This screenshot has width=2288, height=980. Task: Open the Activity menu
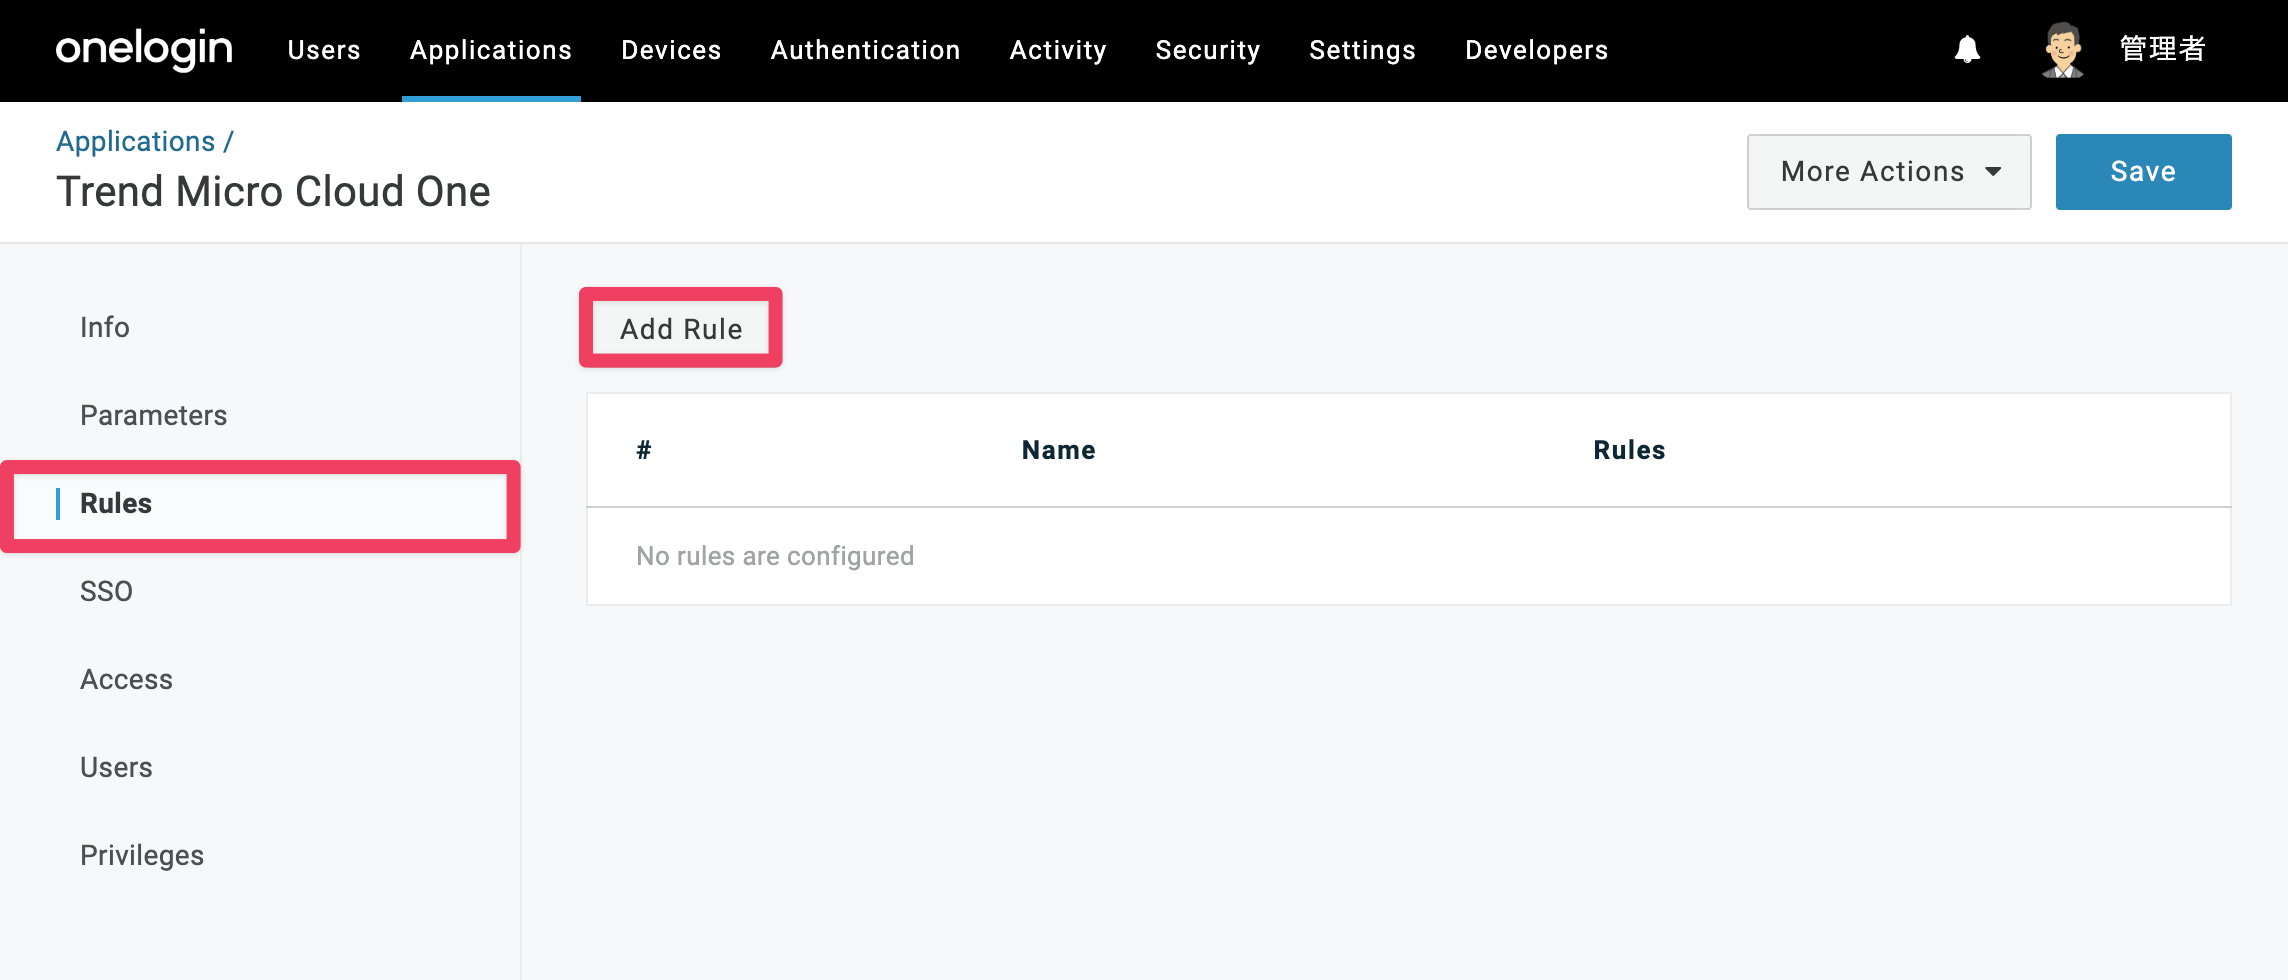(x=1058, y=50)
